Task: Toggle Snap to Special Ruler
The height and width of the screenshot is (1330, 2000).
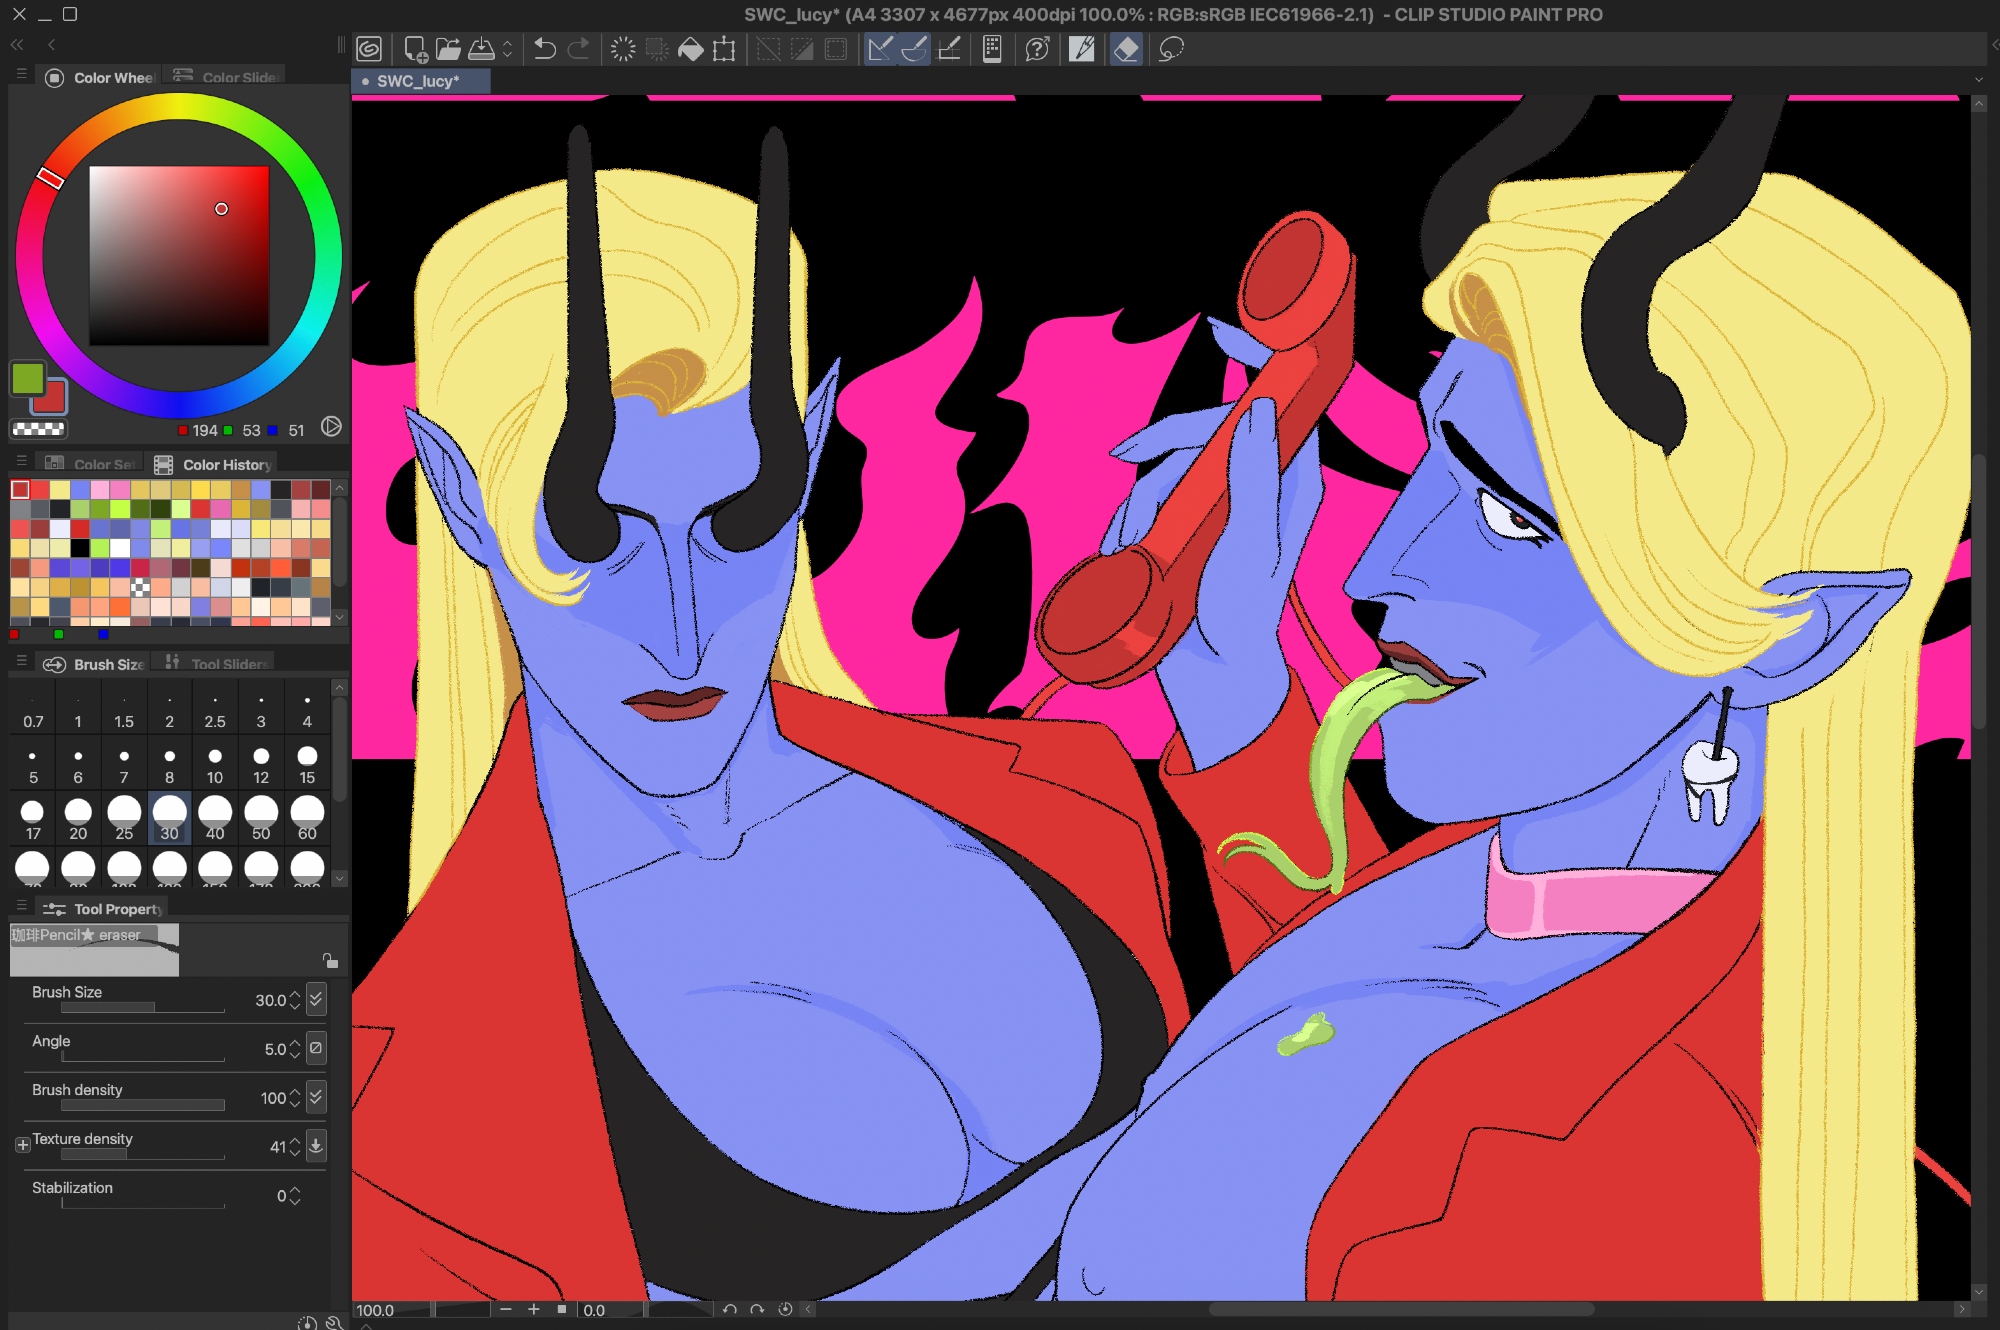Action: point(914,49)
